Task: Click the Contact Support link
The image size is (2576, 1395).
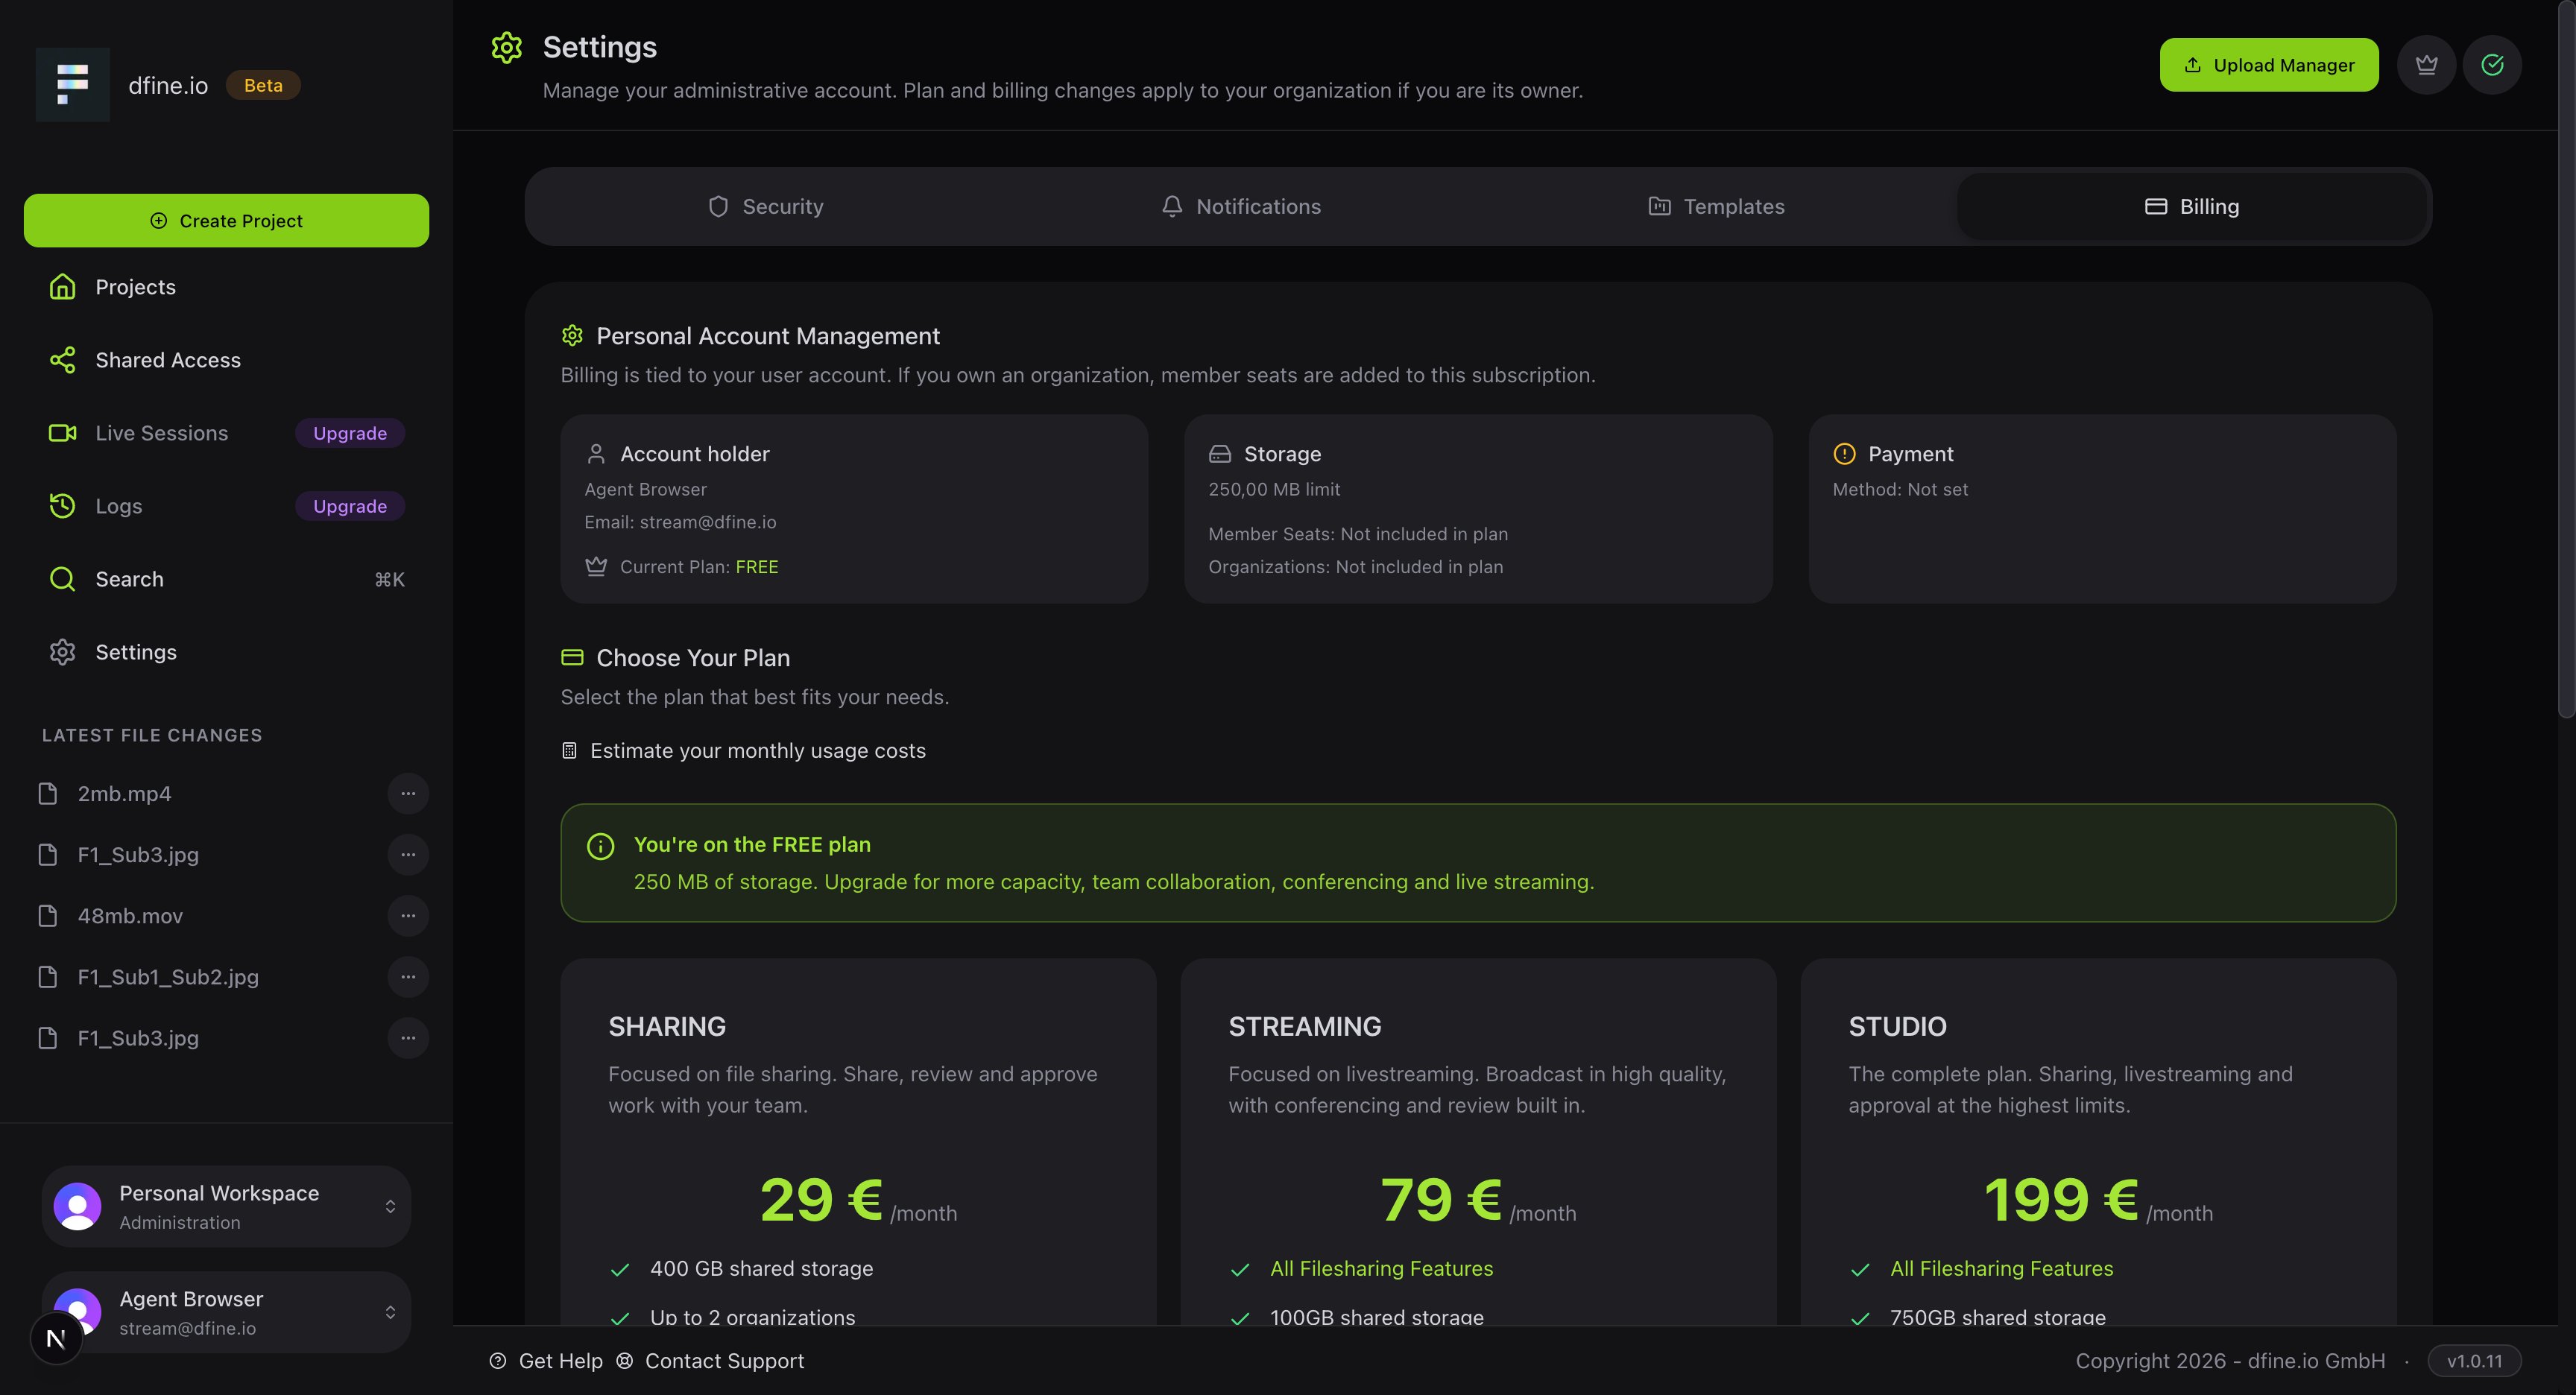Action: [710, 1360]
